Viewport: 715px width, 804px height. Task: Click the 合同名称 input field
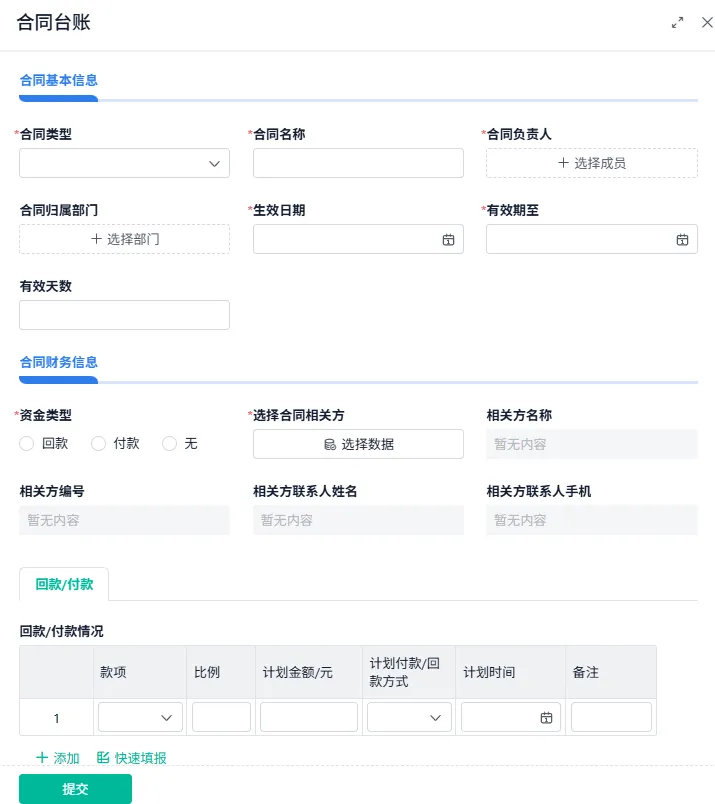pos(358,163)
